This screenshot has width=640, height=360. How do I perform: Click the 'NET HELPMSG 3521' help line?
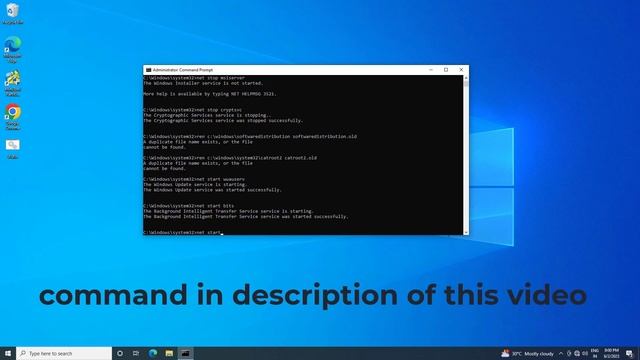210,93
